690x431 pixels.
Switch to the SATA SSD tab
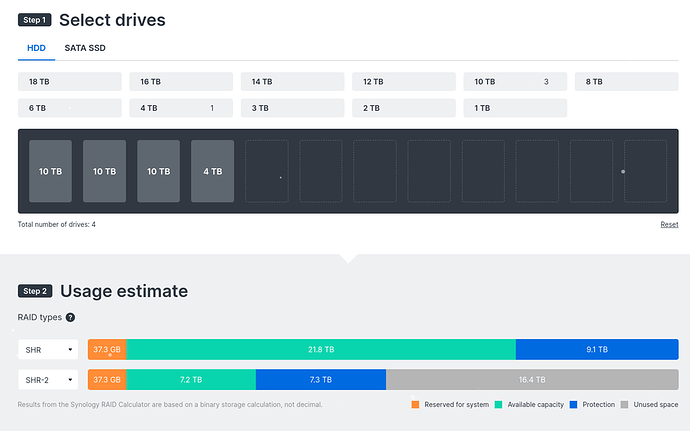pyautogui.click(x=85, y=48)
